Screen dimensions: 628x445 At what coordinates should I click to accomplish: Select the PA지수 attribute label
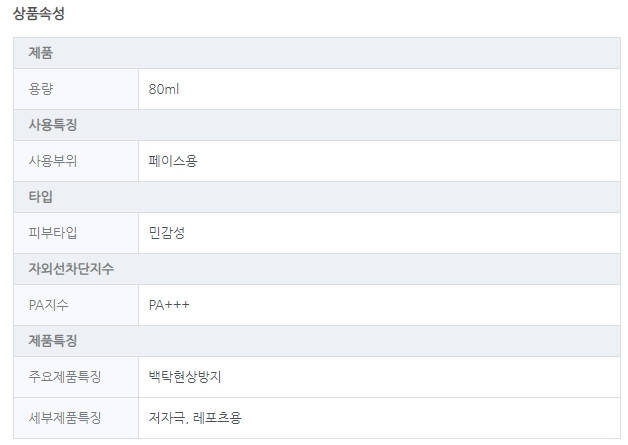(x=49, y=305)
